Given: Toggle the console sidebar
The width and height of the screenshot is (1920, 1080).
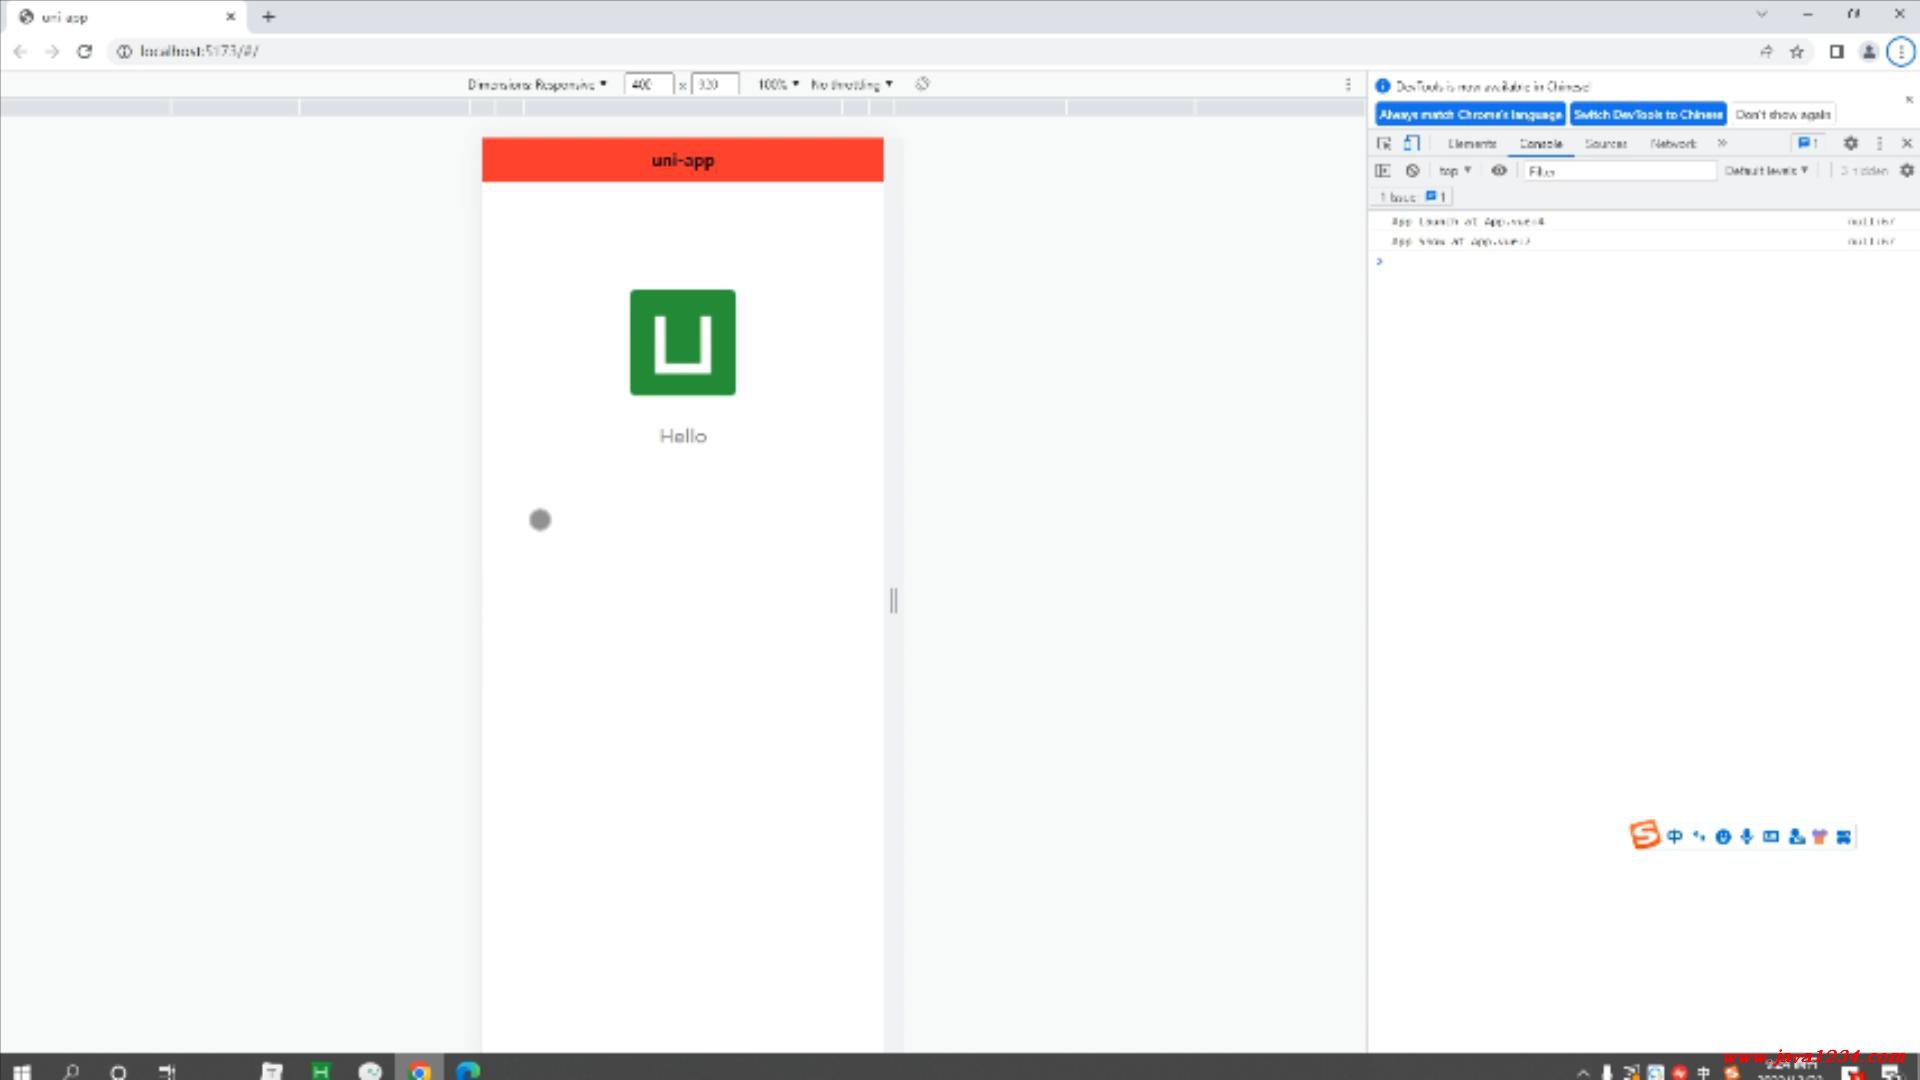Looking at the screenshot, I should pyautogui.click(x=1383, y=171).
